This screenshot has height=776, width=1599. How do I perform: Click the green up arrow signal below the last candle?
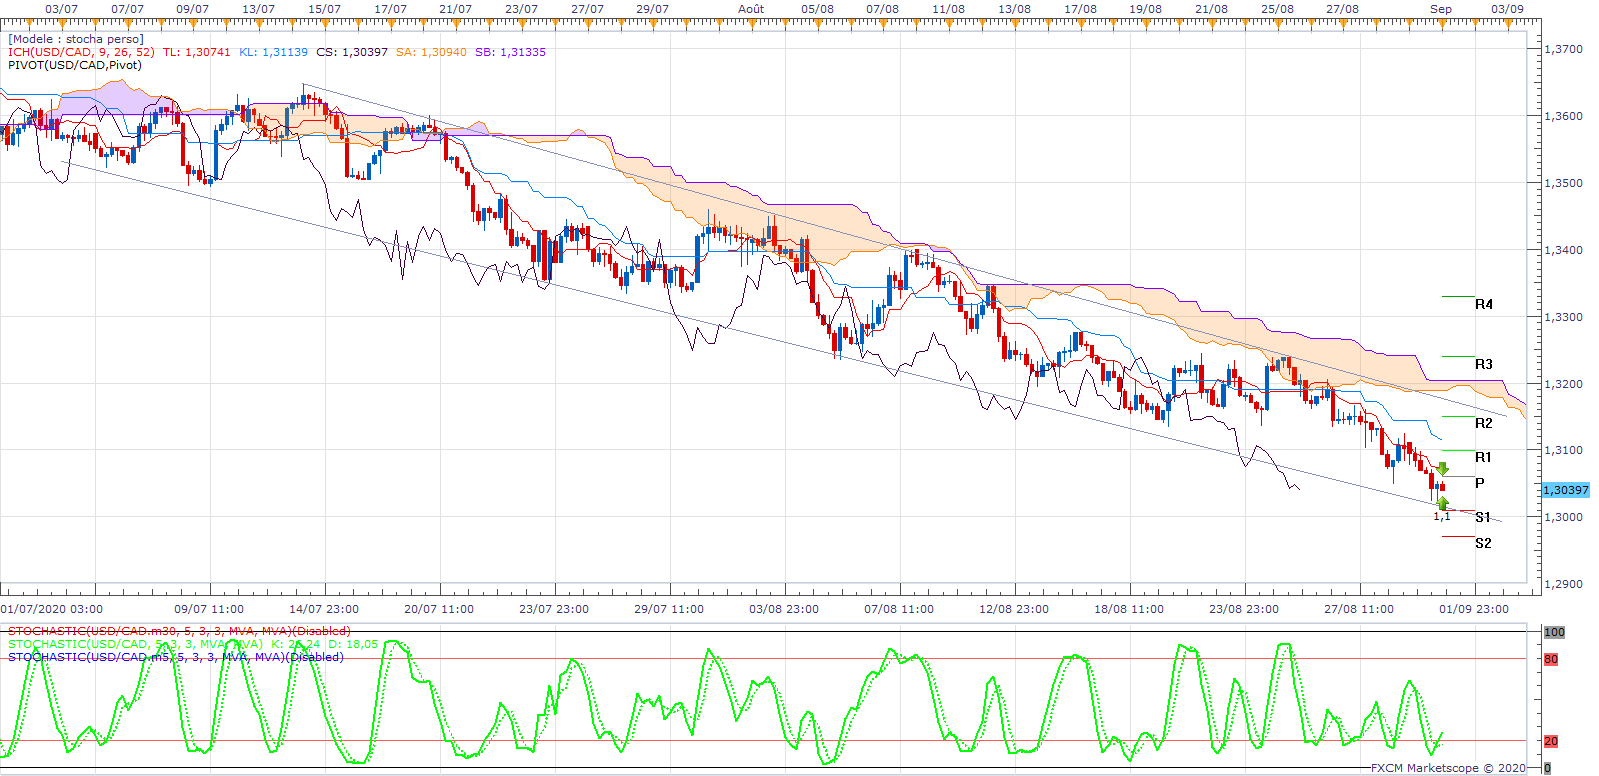pos(1442,503)
